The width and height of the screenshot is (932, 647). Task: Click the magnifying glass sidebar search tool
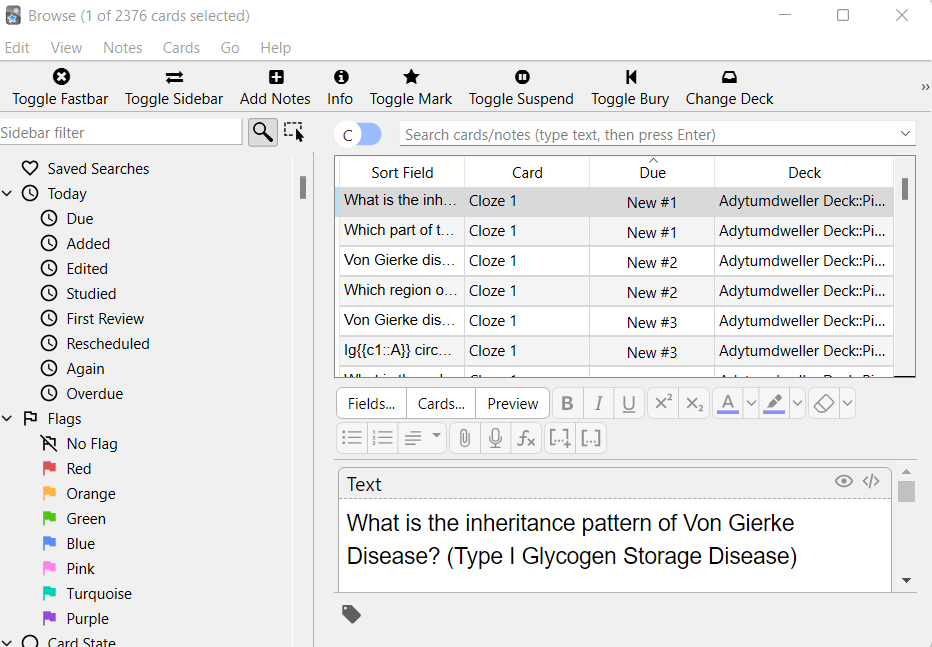(x=262, y=132)
